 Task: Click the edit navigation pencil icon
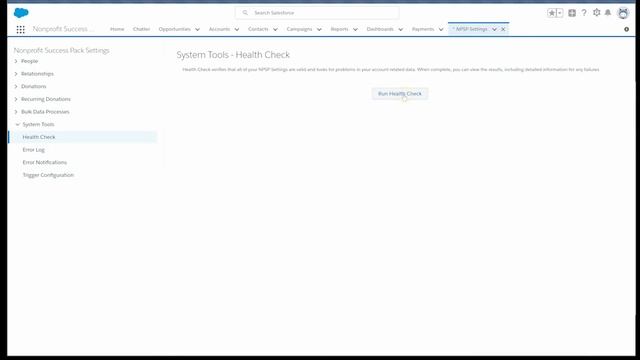(x=627, y=29)
